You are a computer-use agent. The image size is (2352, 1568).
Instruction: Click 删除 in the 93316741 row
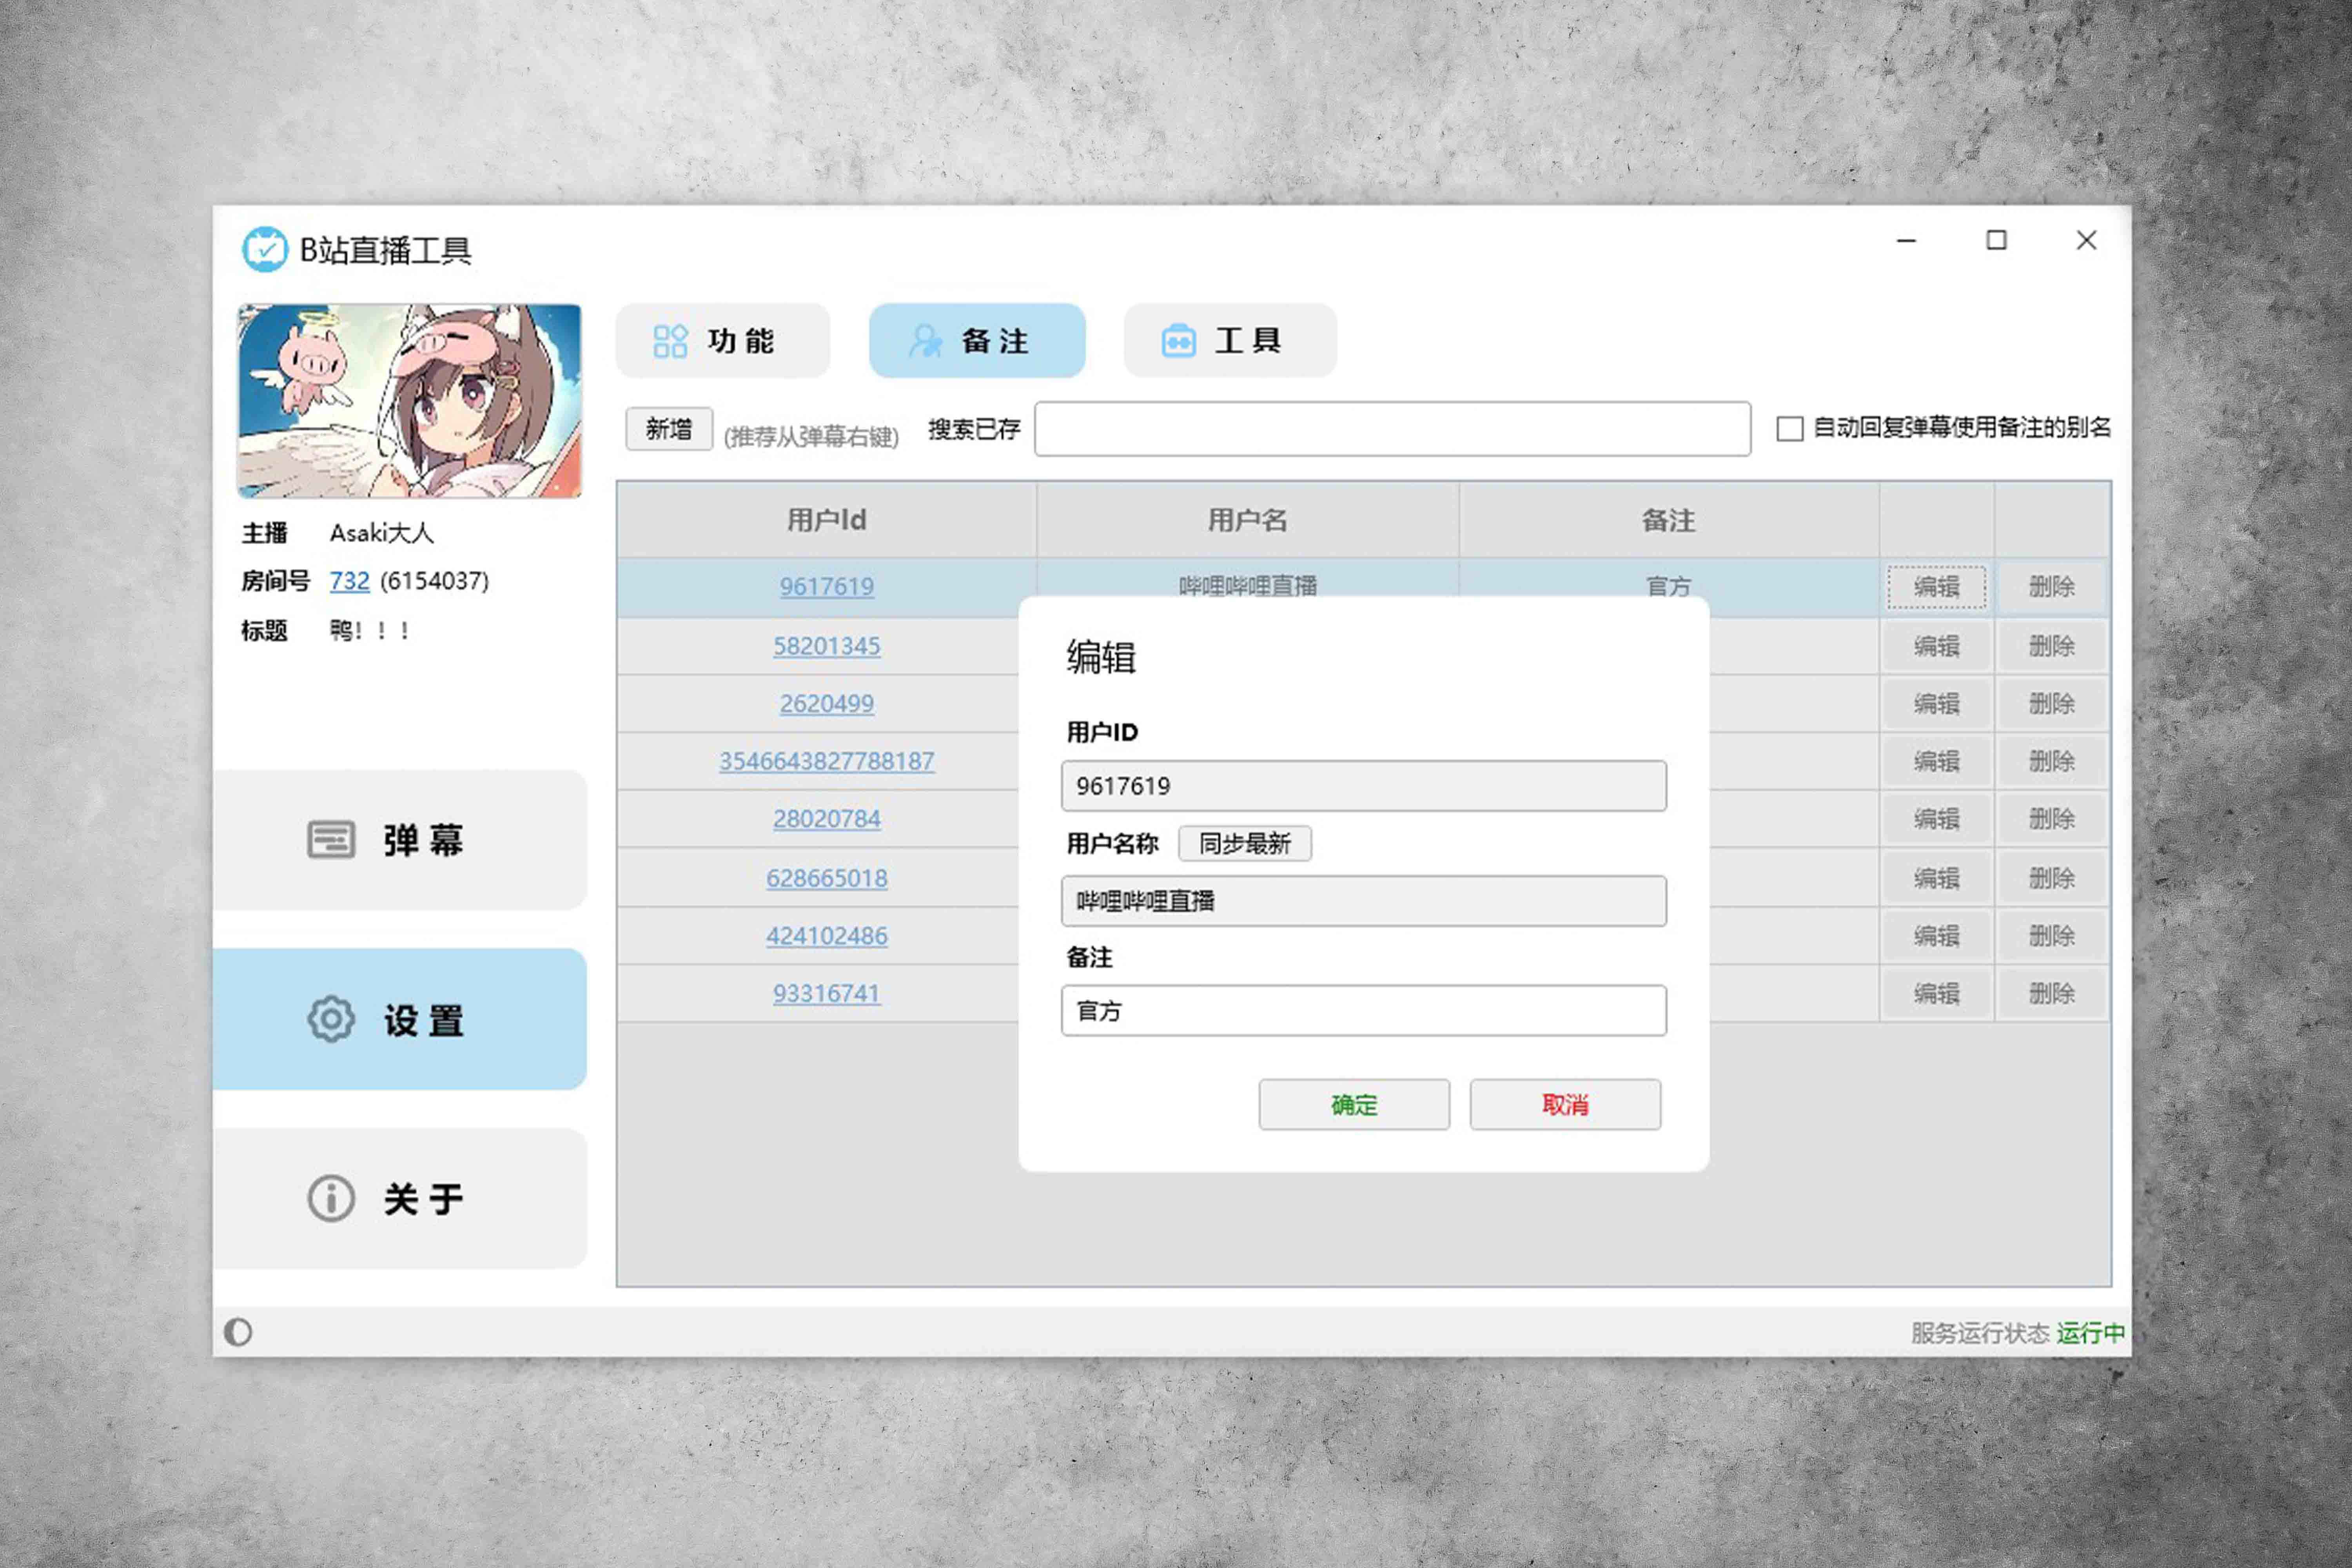point(2052,994)
